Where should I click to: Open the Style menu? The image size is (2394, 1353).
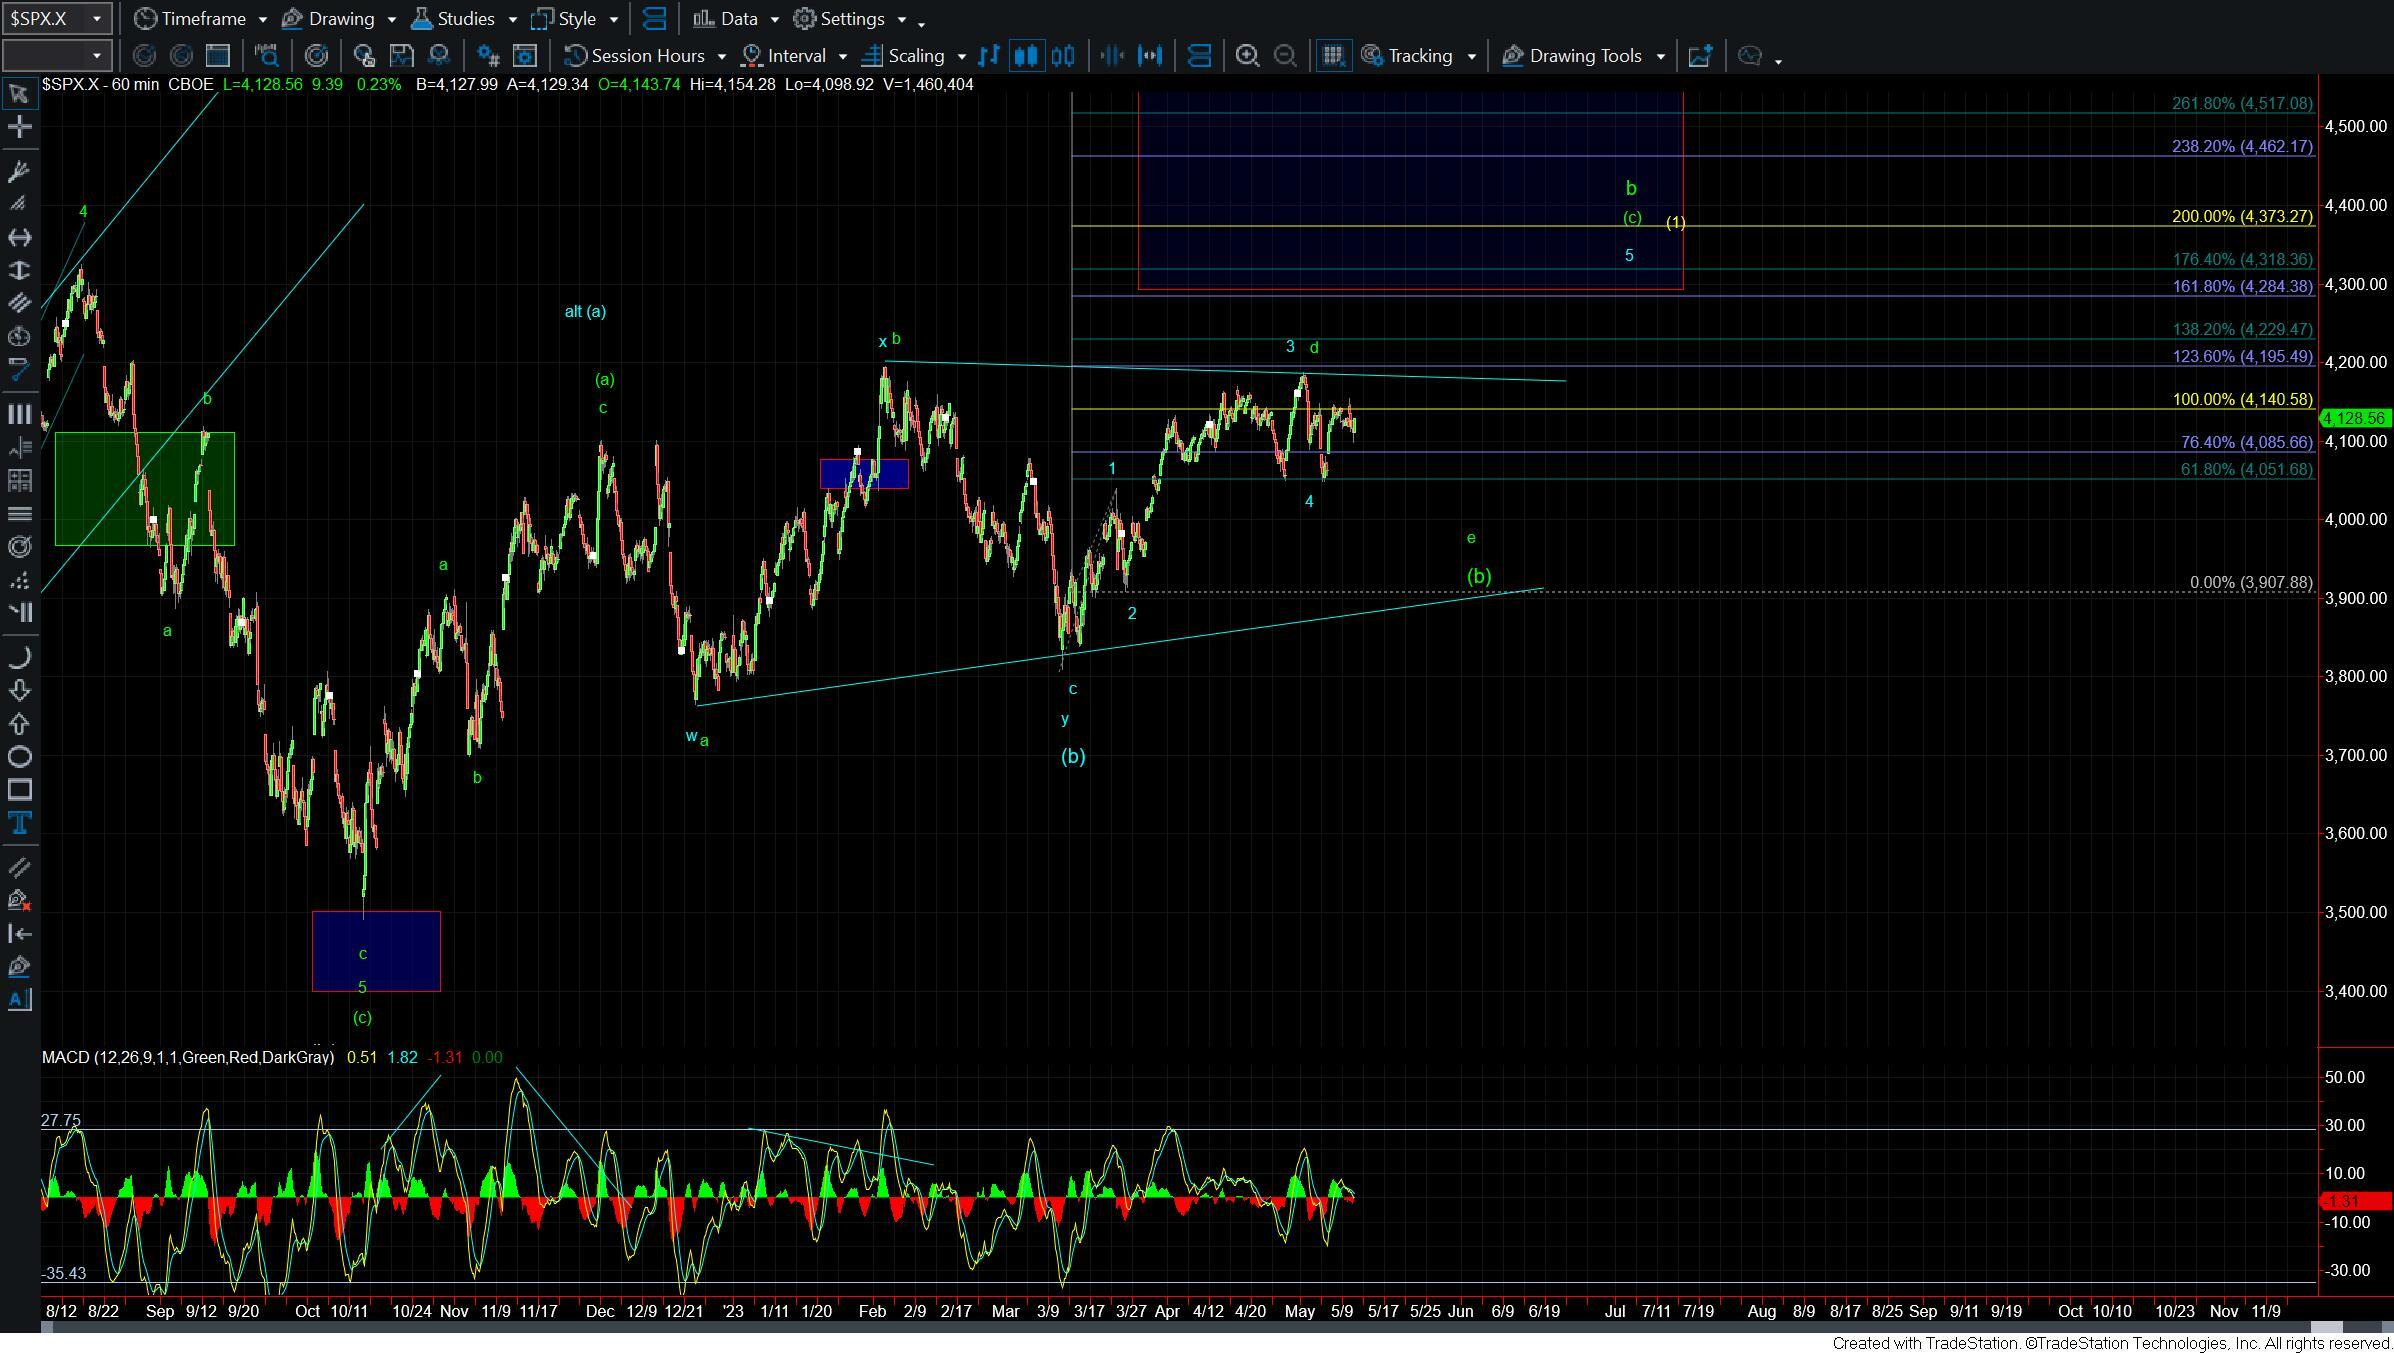click(564, 19)
